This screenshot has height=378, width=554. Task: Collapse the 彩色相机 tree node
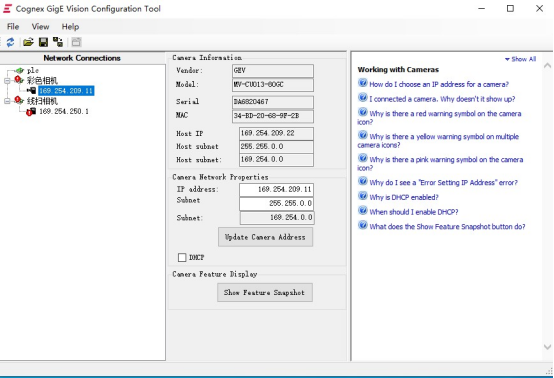coord(7,81)
